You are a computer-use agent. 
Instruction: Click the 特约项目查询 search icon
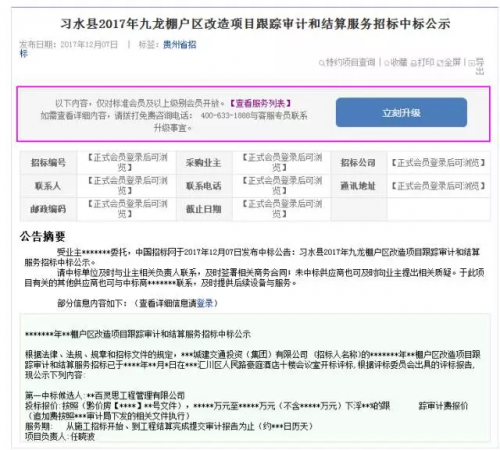click(x=321, y=63)
